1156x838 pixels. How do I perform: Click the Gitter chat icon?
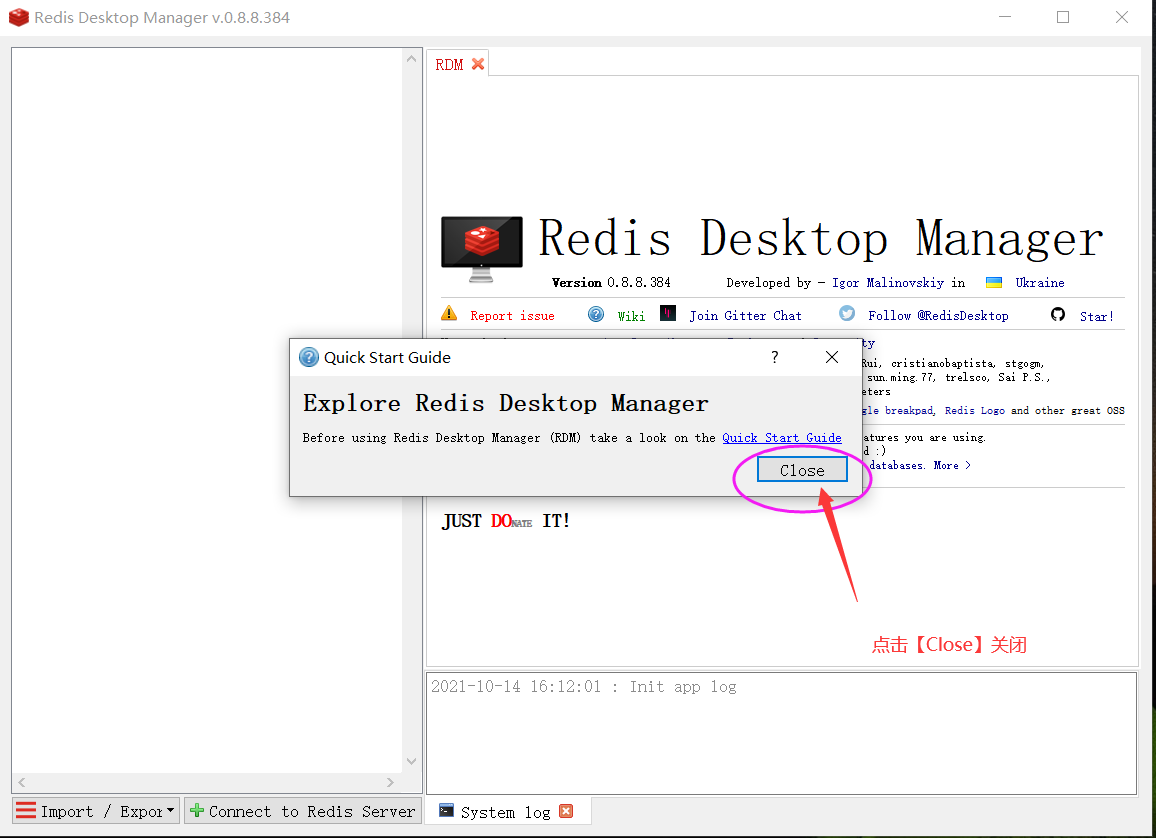(668, 313)
